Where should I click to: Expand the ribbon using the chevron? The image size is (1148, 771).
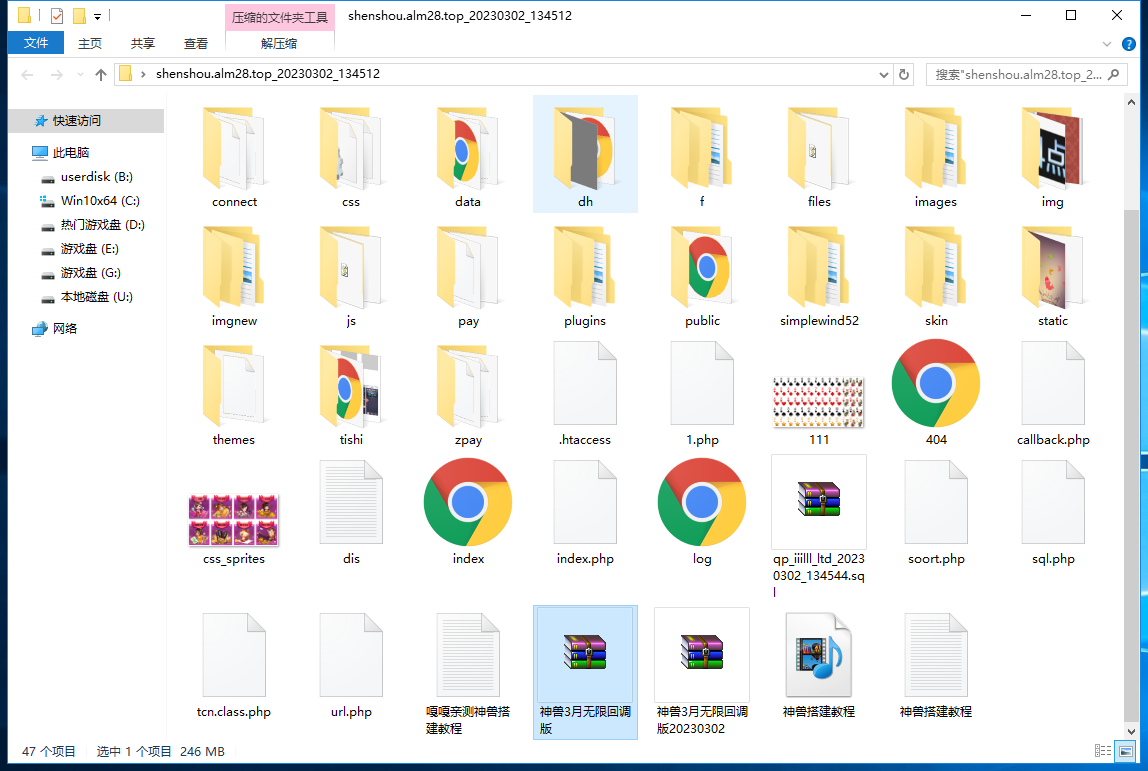tap(1106, 43)
